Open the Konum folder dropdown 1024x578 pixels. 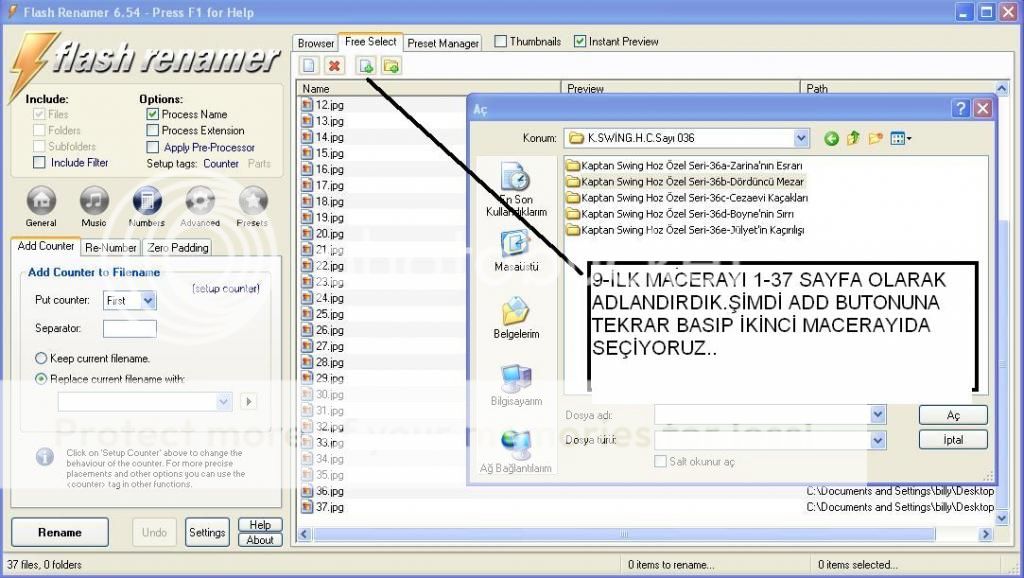tap(801, 138)
